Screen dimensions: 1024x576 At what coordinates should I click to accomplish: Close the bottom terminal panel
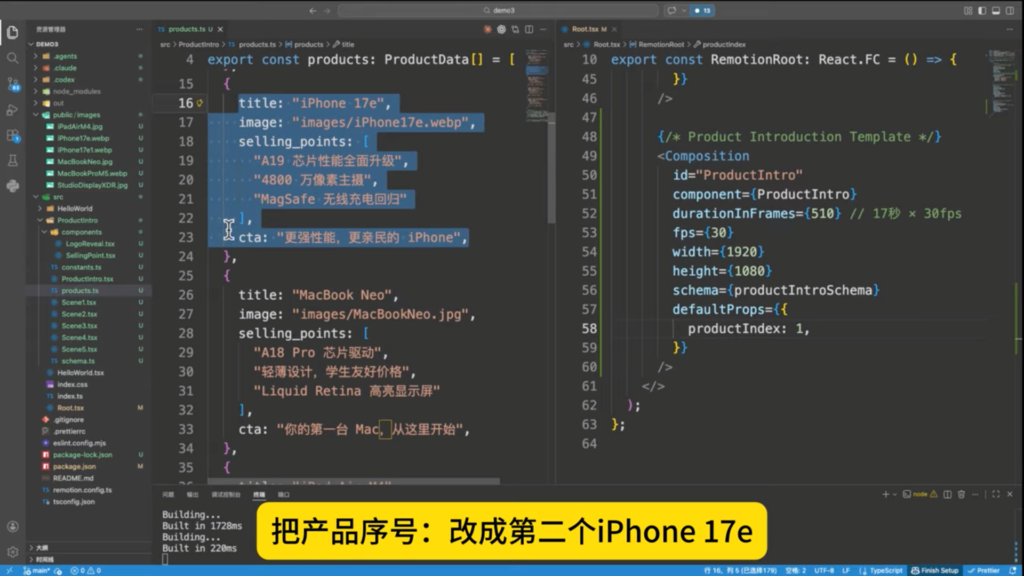(x=1010, y=494)
